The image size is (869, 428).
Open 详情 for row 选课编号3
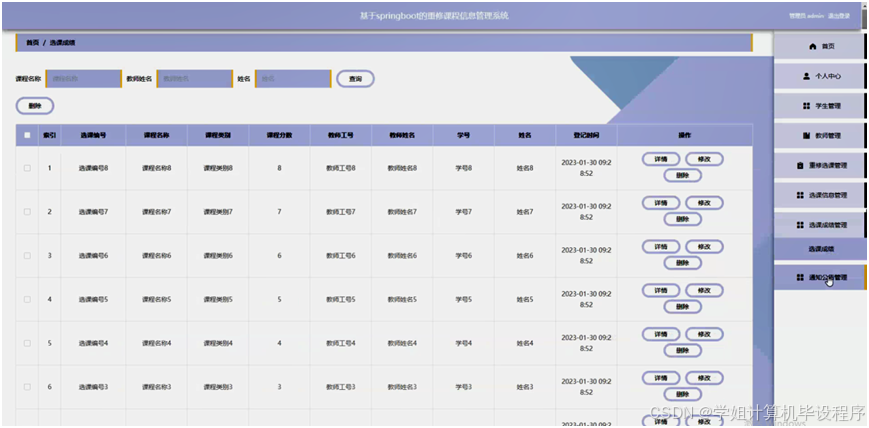tap(661, 378)
